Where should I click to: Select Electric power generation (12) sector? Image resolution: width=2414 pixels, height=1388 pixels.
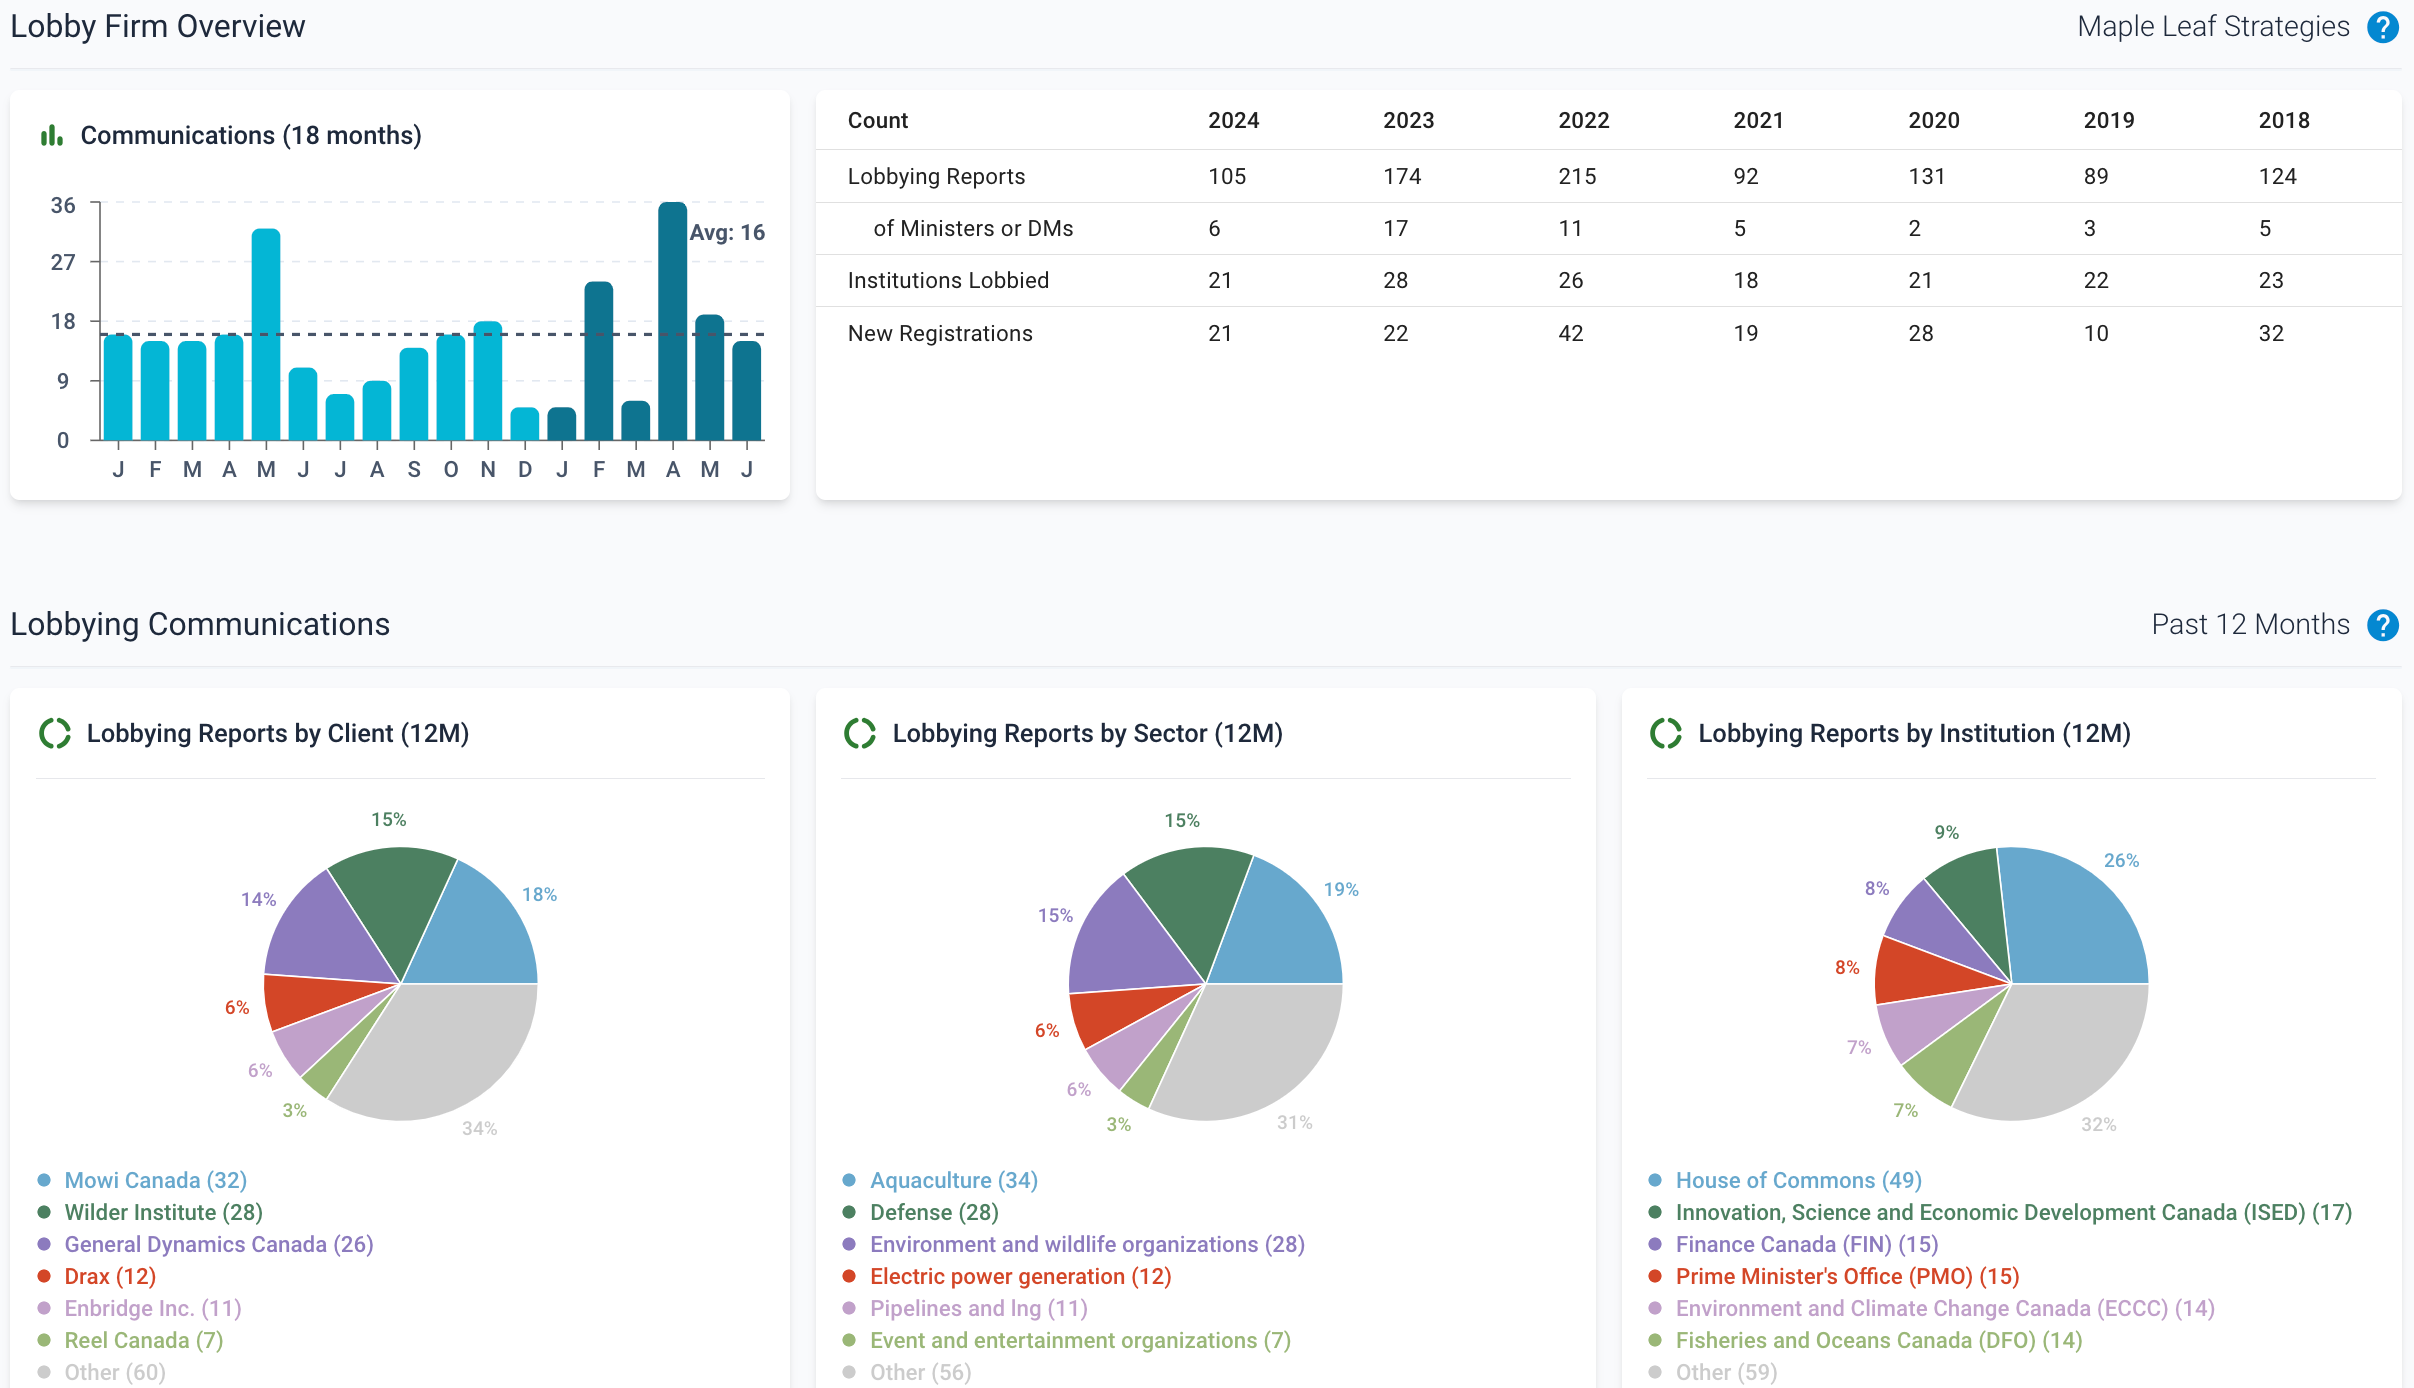click(x=1020, y=1276)
